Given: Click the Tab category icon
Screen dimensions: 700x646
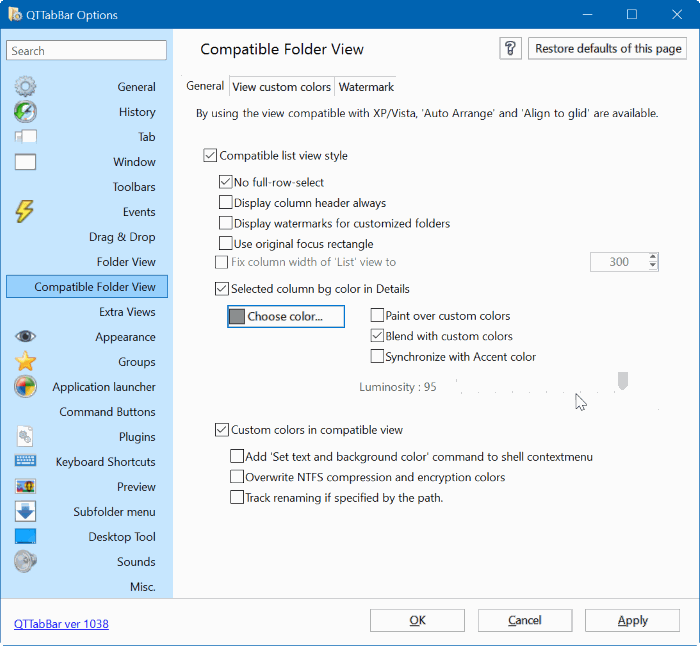Looking at the screenshot, I should pyautogui.click(x=25, y=136).
